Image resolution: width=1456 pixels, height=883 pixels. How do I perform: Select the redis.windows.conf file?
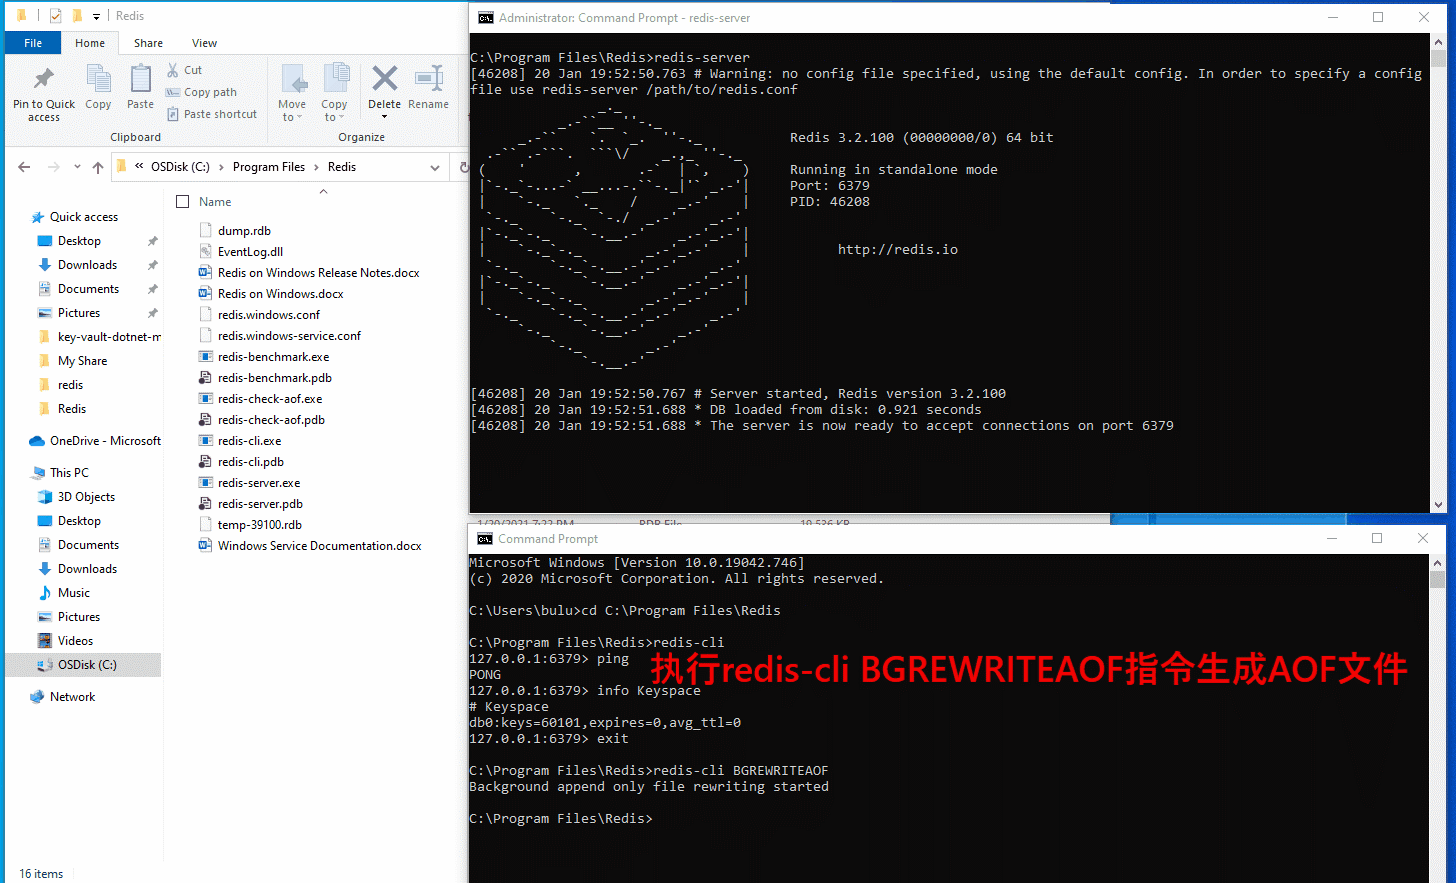[269, 315]
